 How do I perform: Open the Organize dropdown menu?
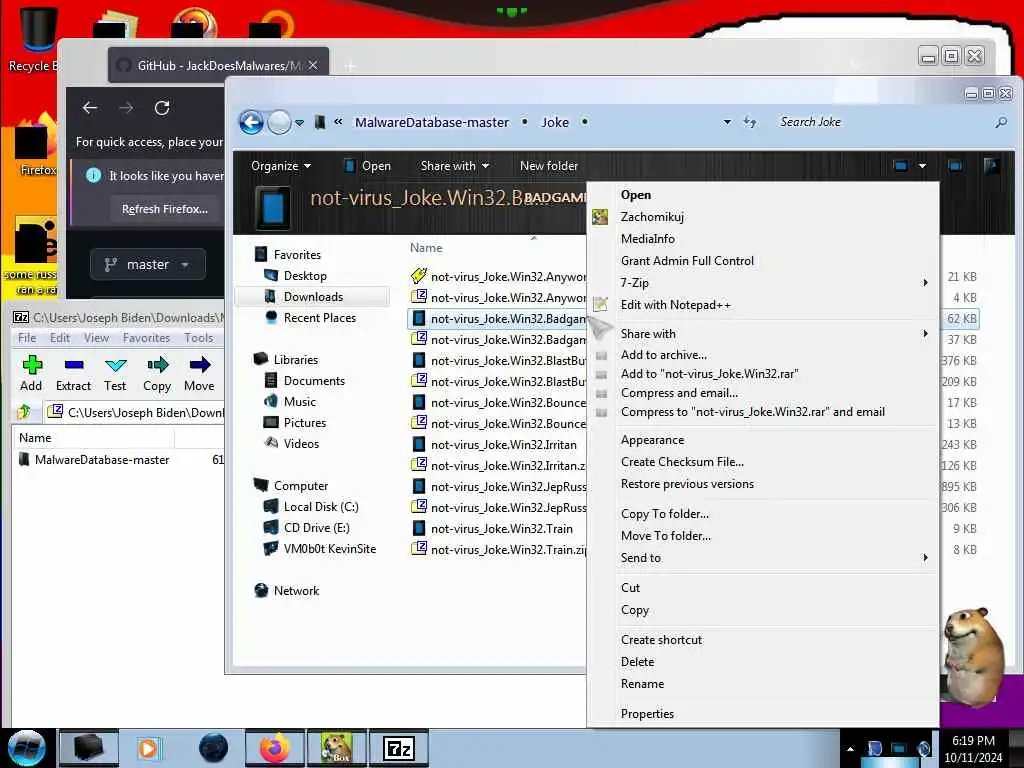[281, 166]
